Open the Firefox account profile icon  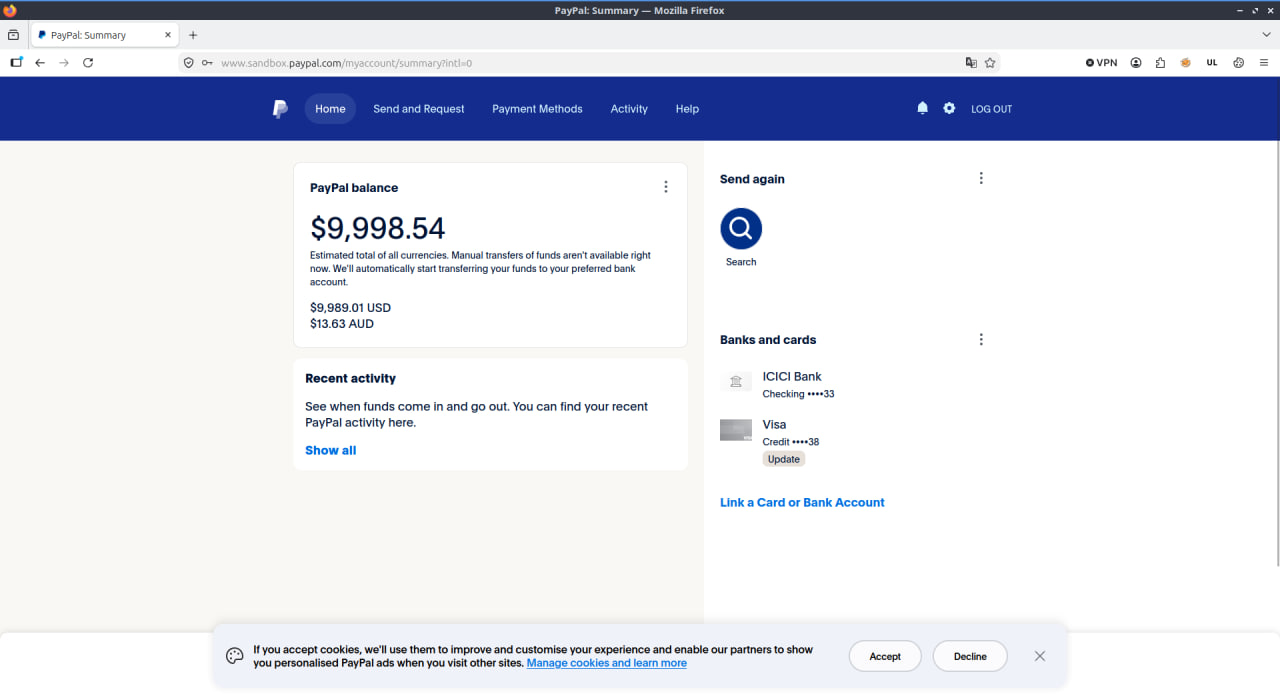click(1136, 63)
